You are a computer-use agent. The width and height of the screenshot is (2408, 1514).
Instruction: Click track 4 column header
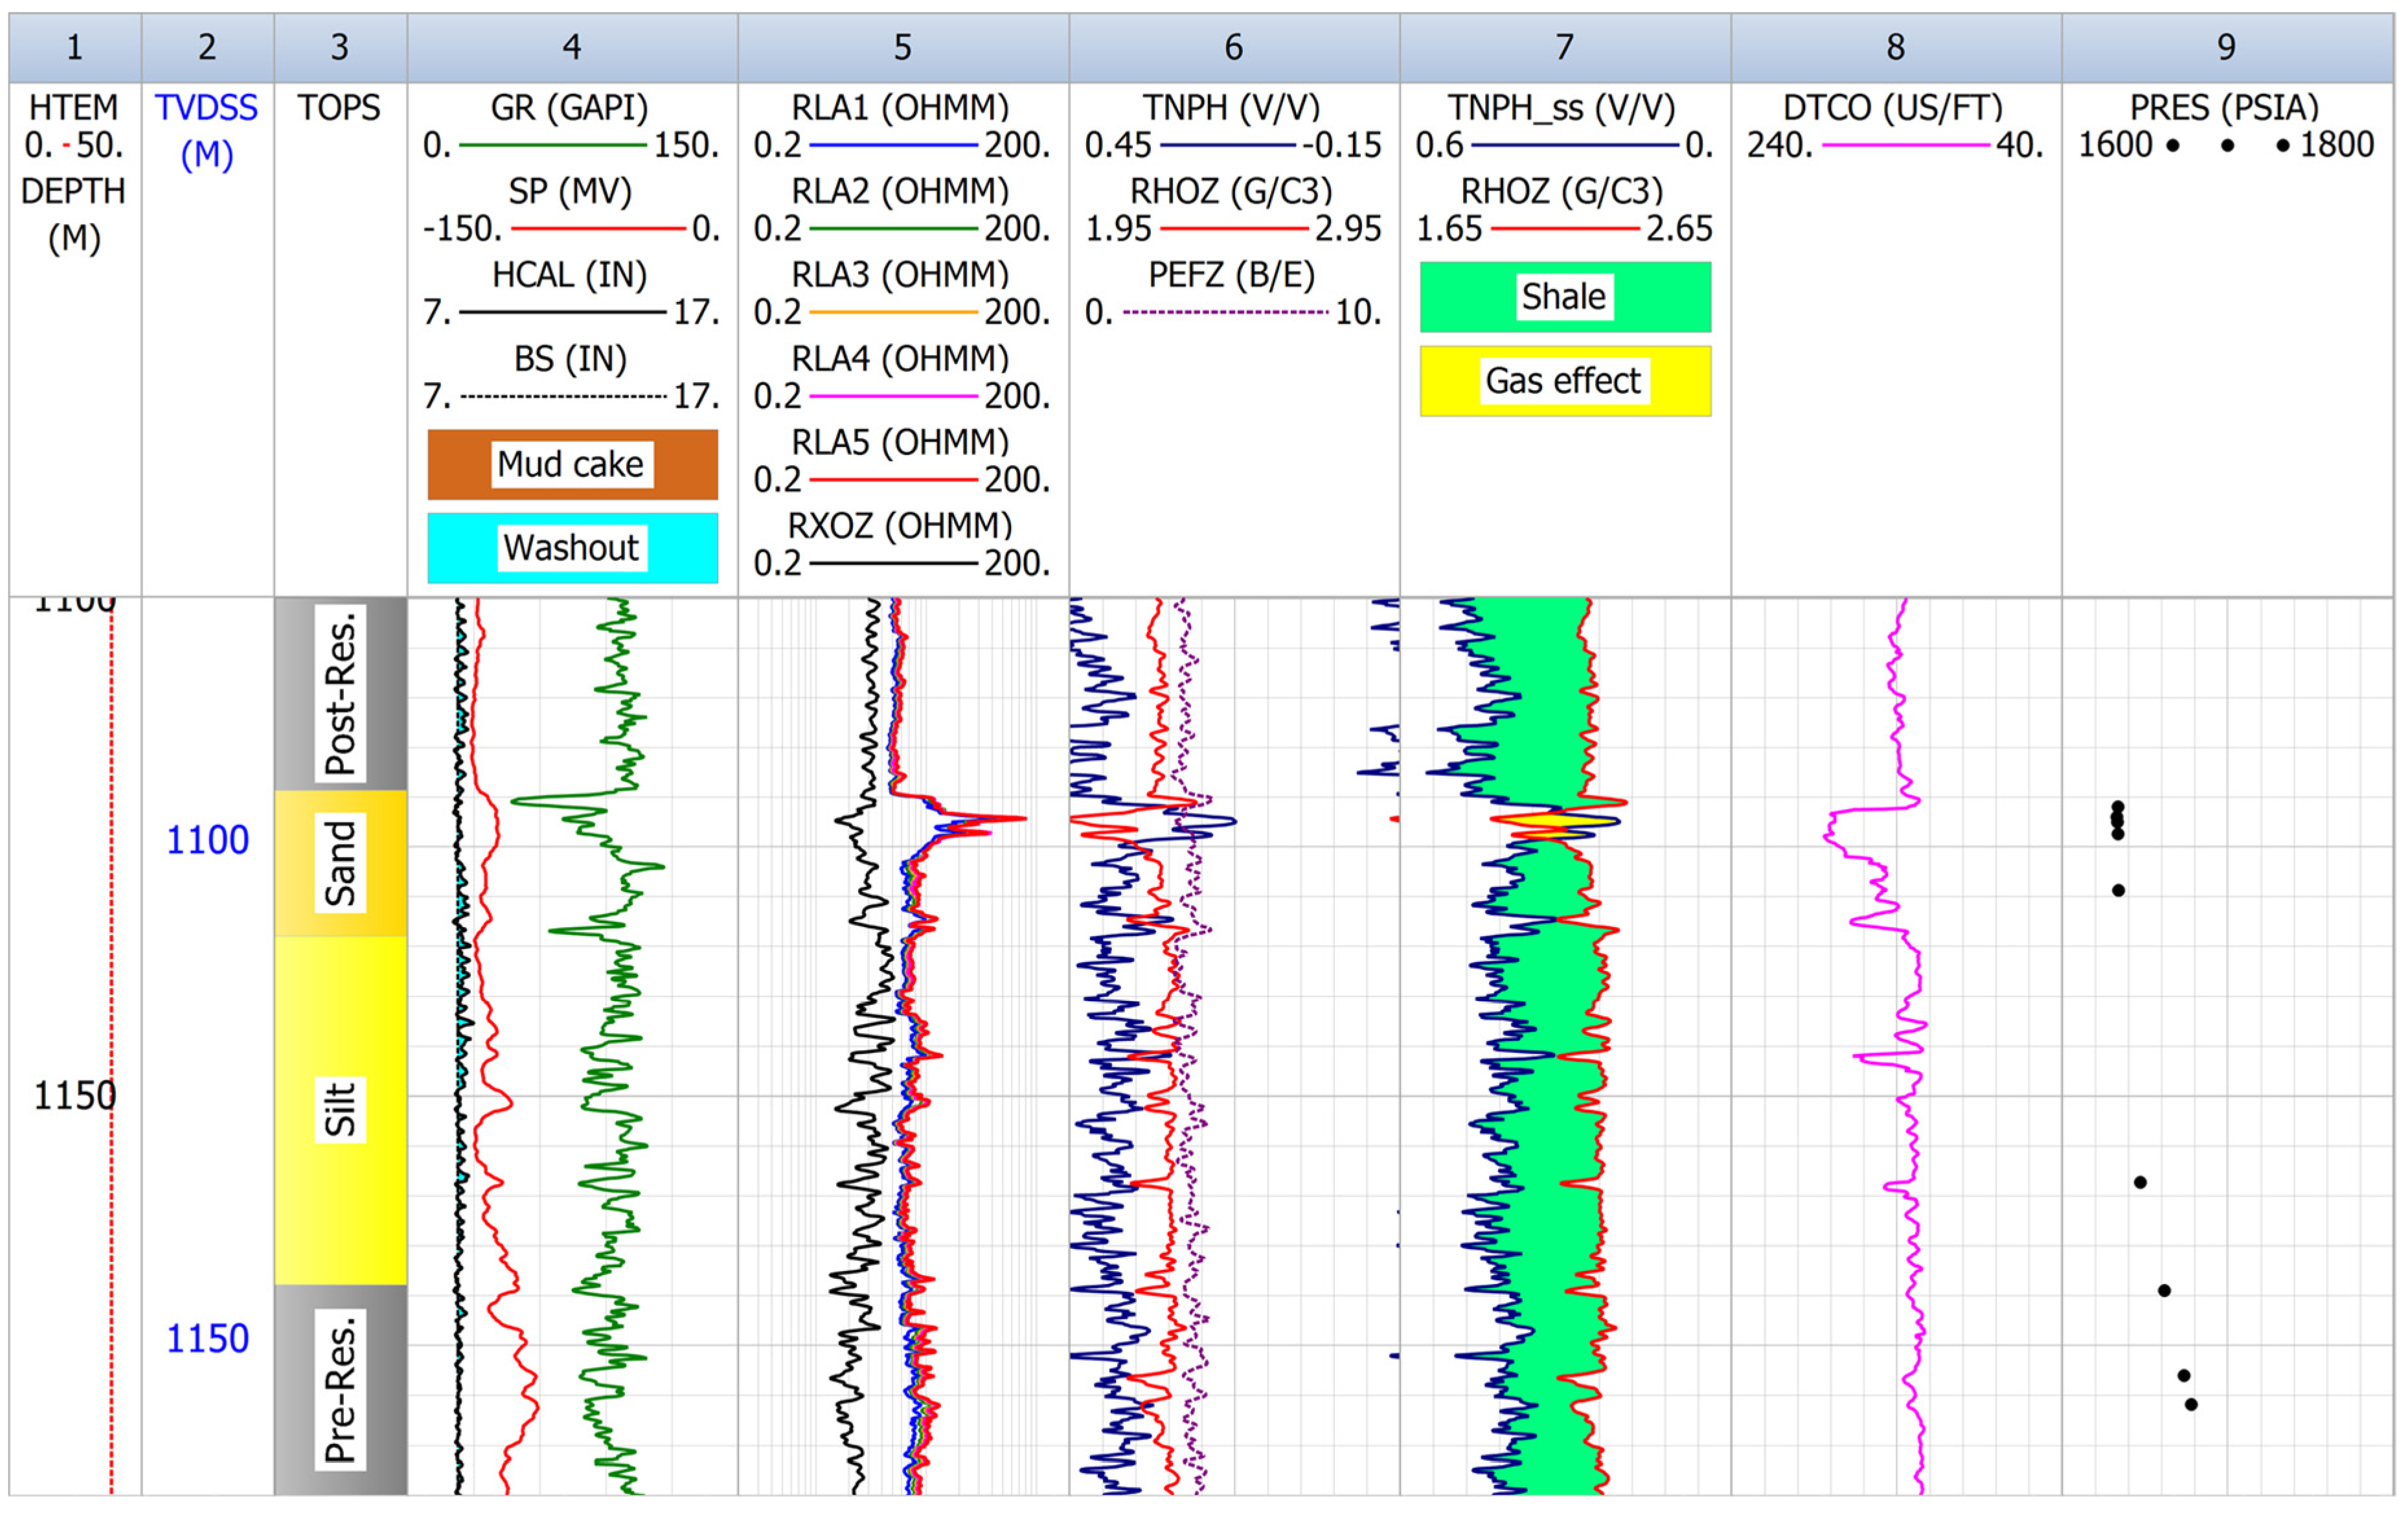pyautogui.click(x=572, y=47)
